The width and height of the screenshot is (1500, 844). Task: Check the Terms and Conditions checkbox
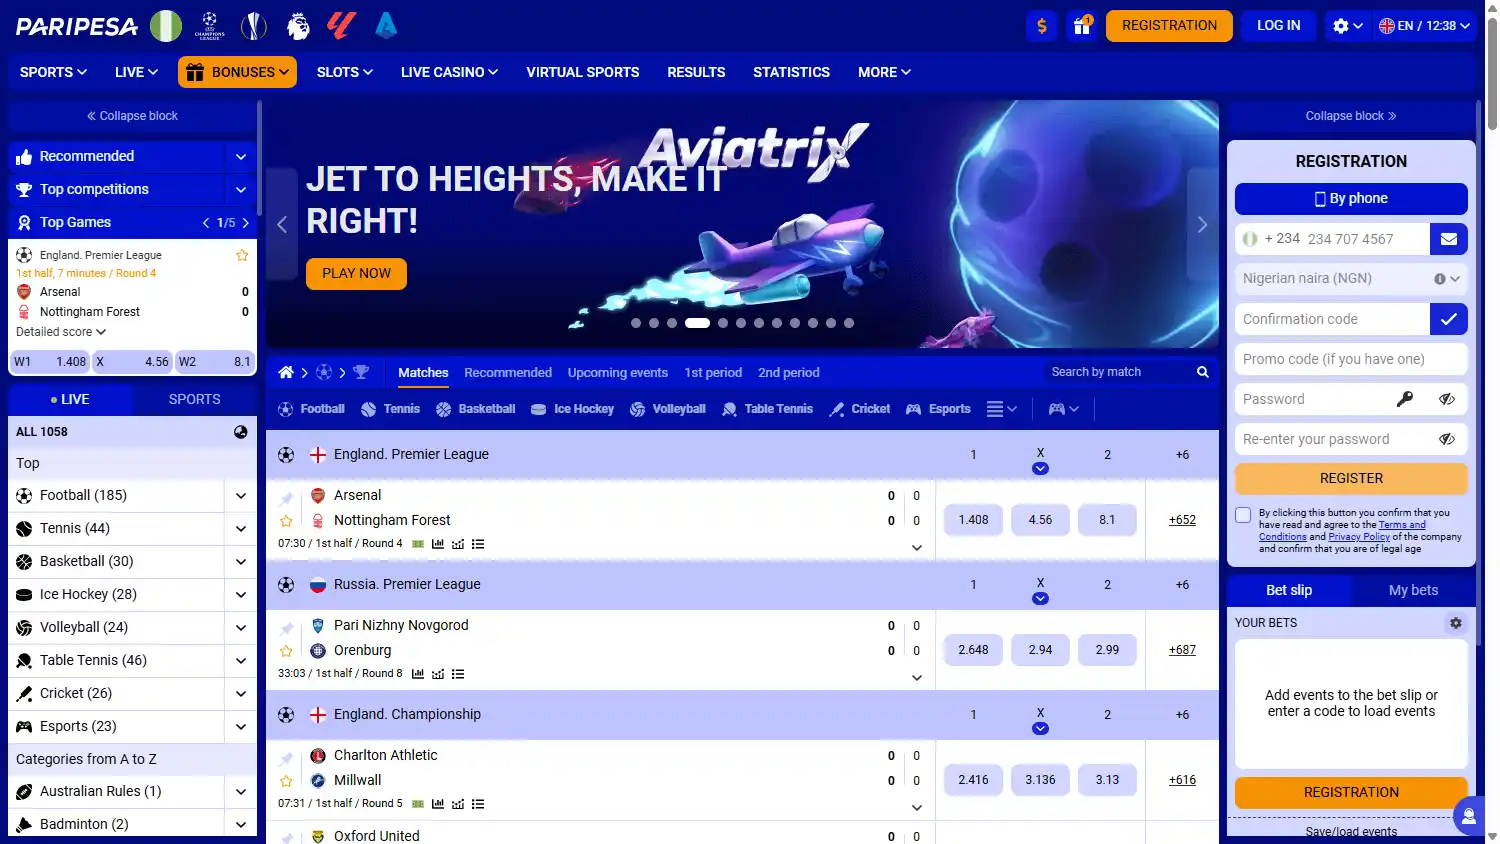[x=1243, y=515]
